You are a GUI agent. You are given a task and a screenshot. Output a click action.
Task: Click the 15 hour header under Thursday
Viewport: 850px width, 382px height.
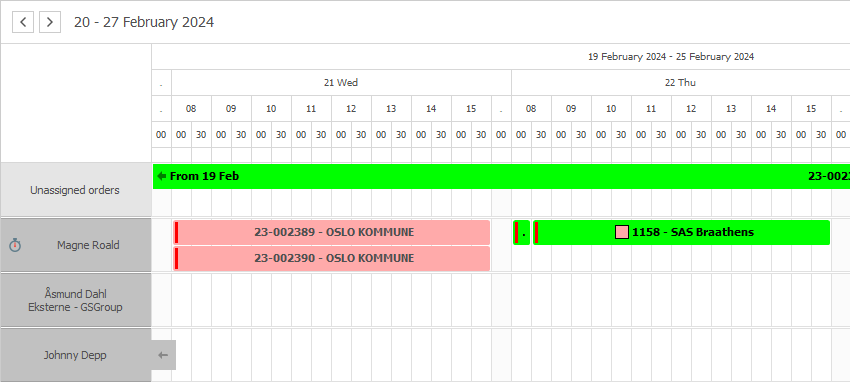tap(811, 109)
